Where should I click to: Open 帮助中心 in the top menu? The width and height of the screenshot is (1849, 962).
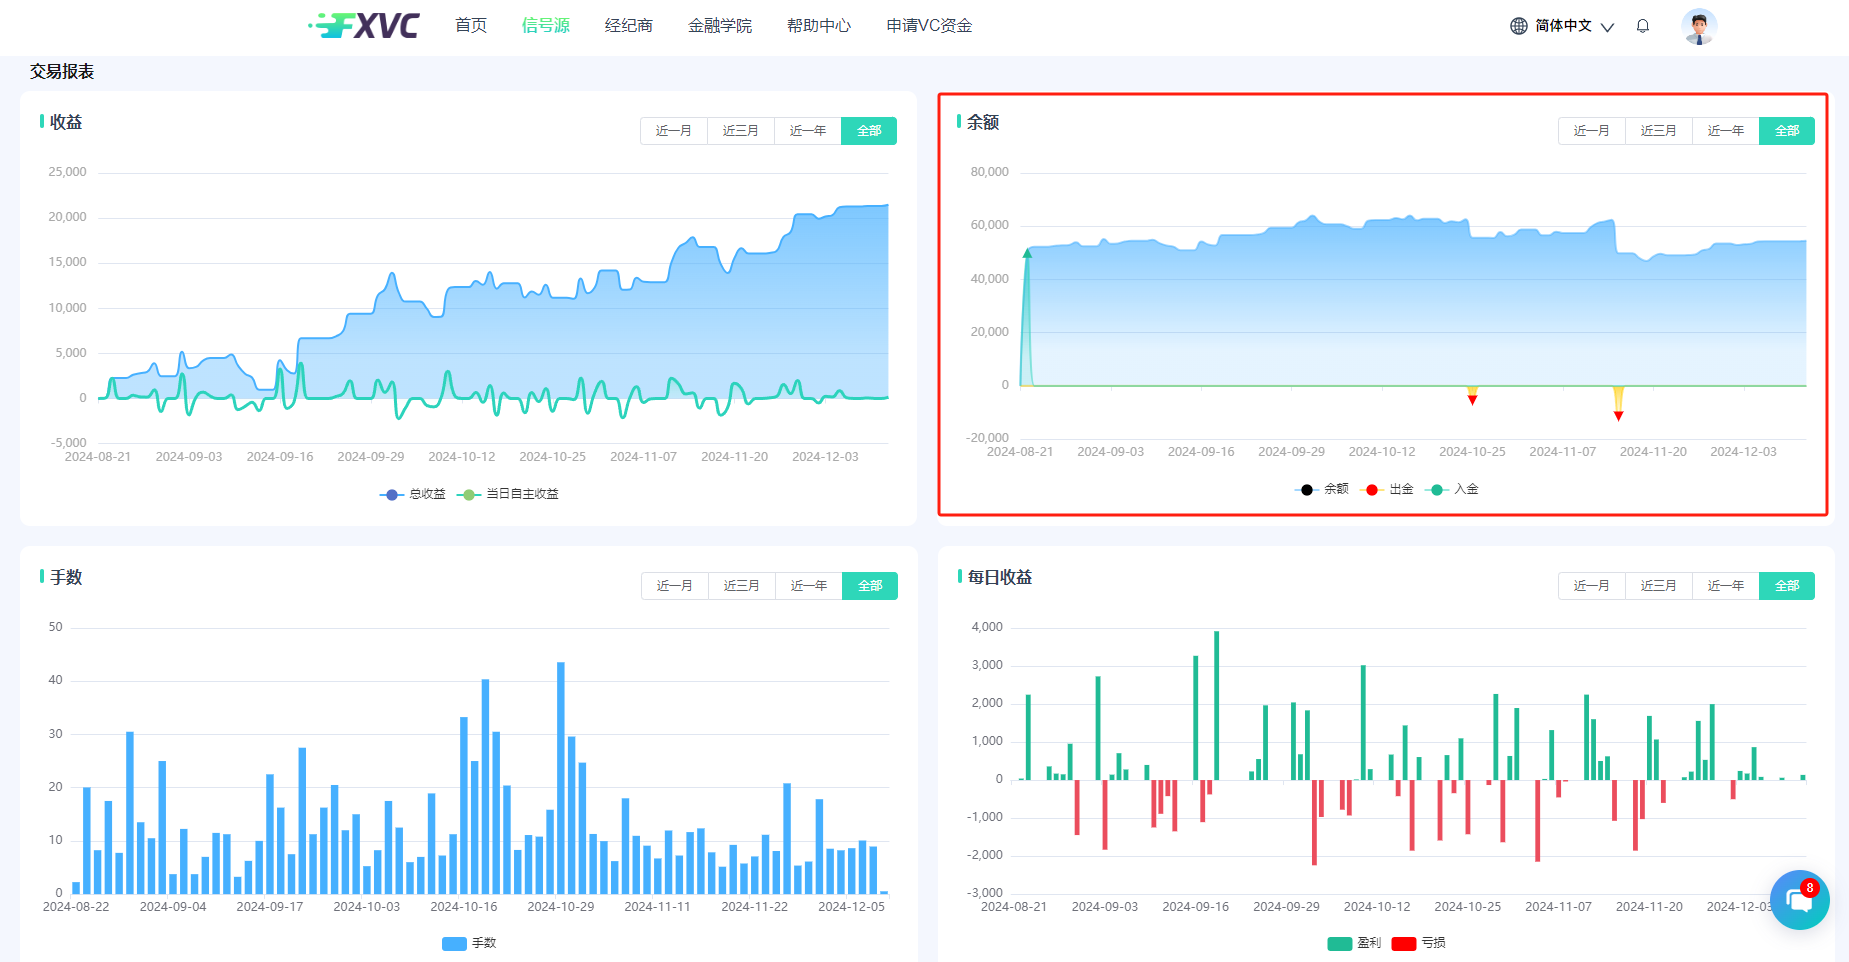coord(819,25)
